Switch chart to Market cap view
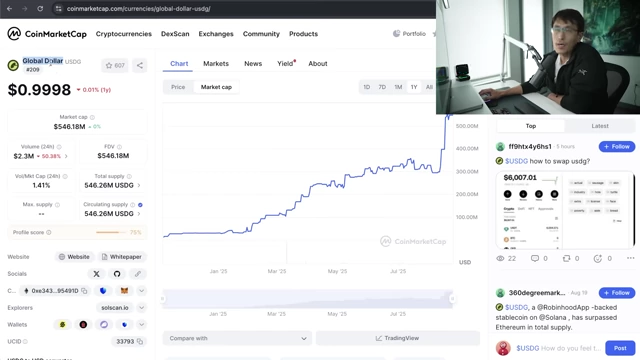640x360 pixels. (x=216, y=87)
